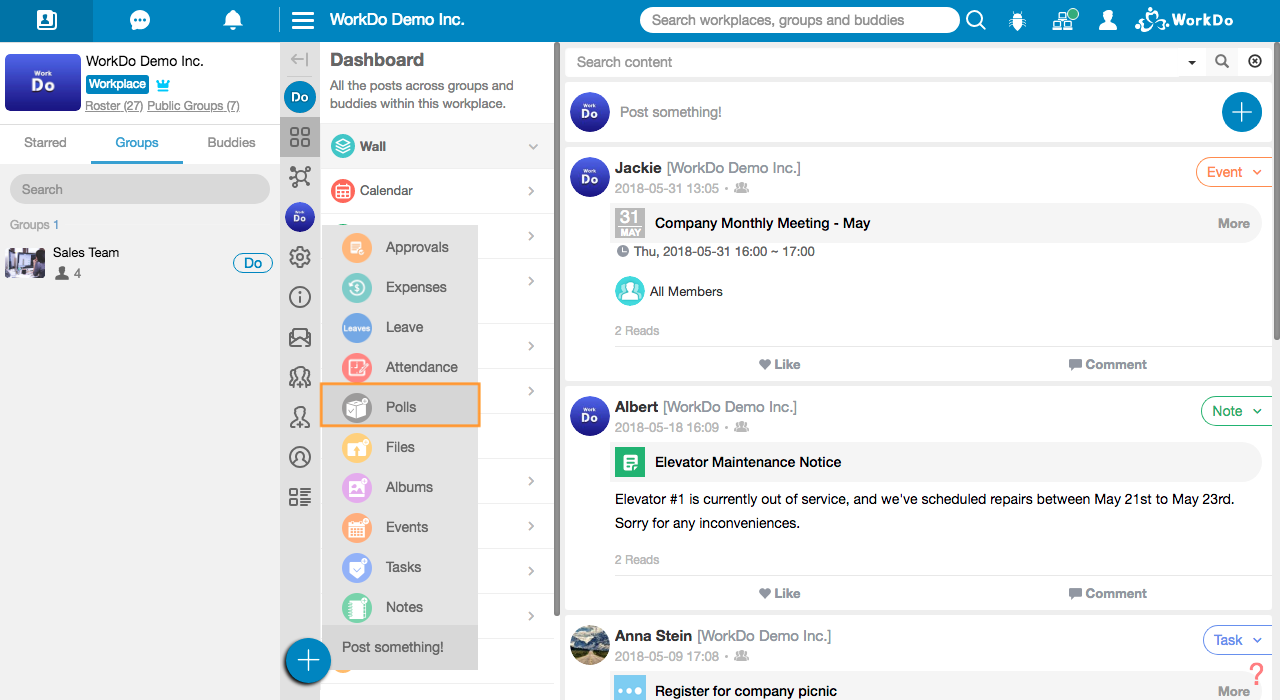Viewport: 1280px width, 700px height.
Task: Open the Search content dropdown arrow
Action: pyautogui.click(x=1192, y=62)
